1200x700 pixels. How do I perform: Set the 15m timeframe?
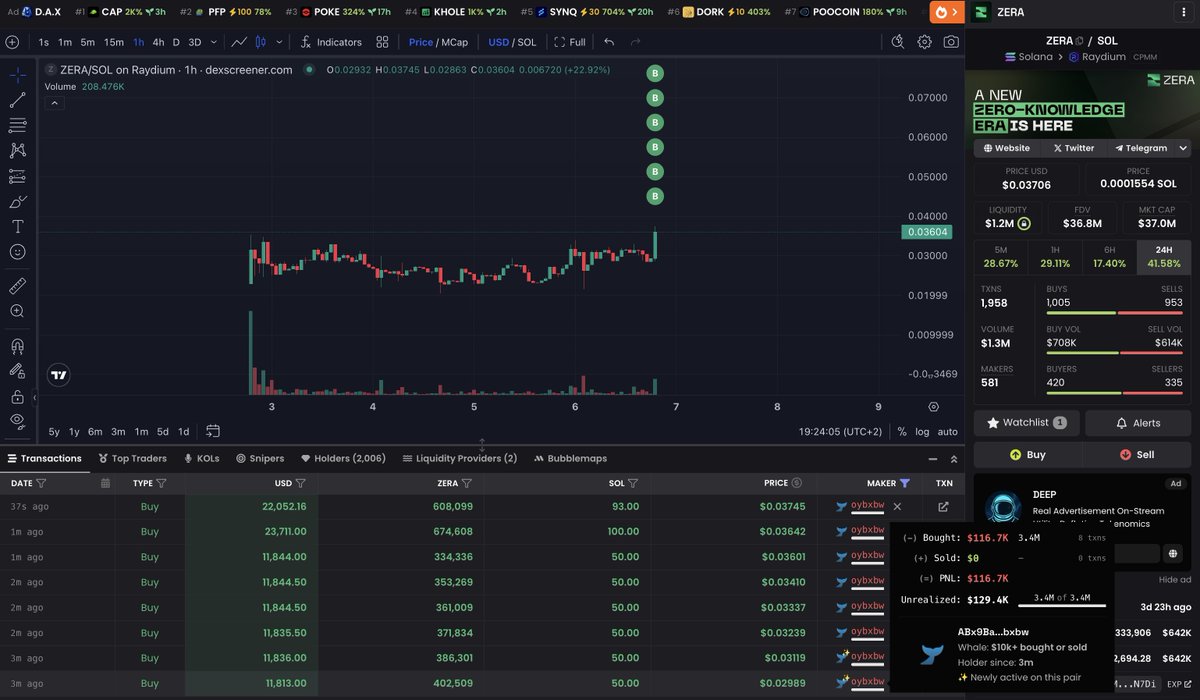click(114, 42)
